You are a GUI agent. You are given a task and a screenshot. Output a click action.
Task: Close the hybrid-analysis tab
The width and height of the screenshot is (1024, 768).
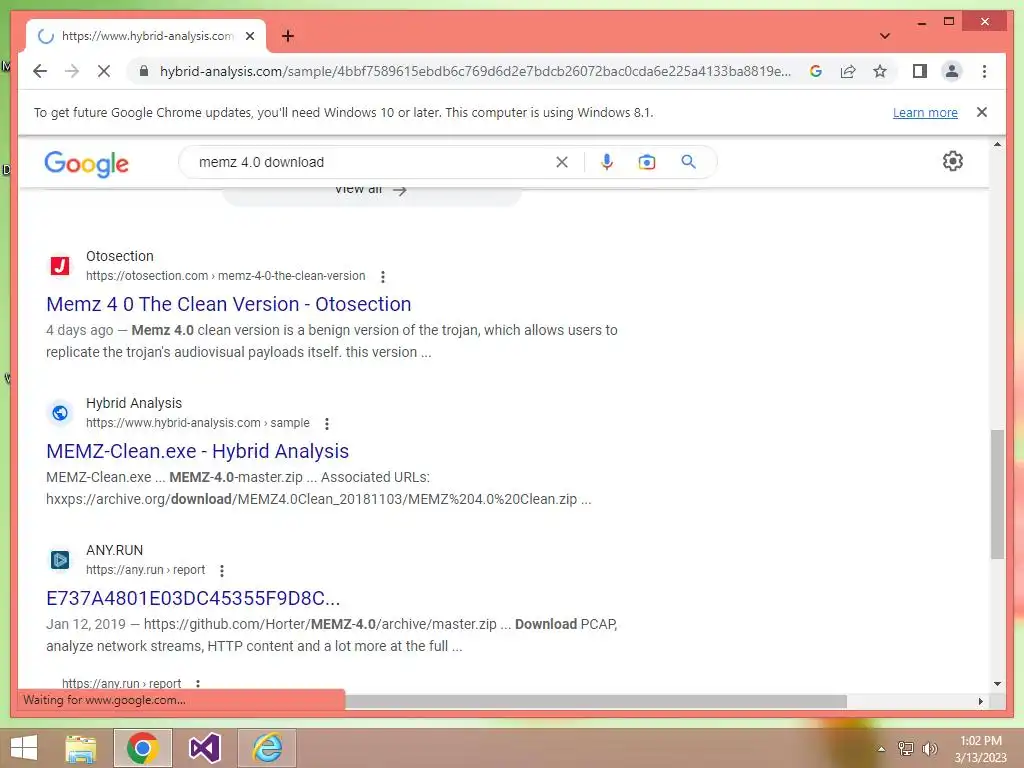point(249,36)
